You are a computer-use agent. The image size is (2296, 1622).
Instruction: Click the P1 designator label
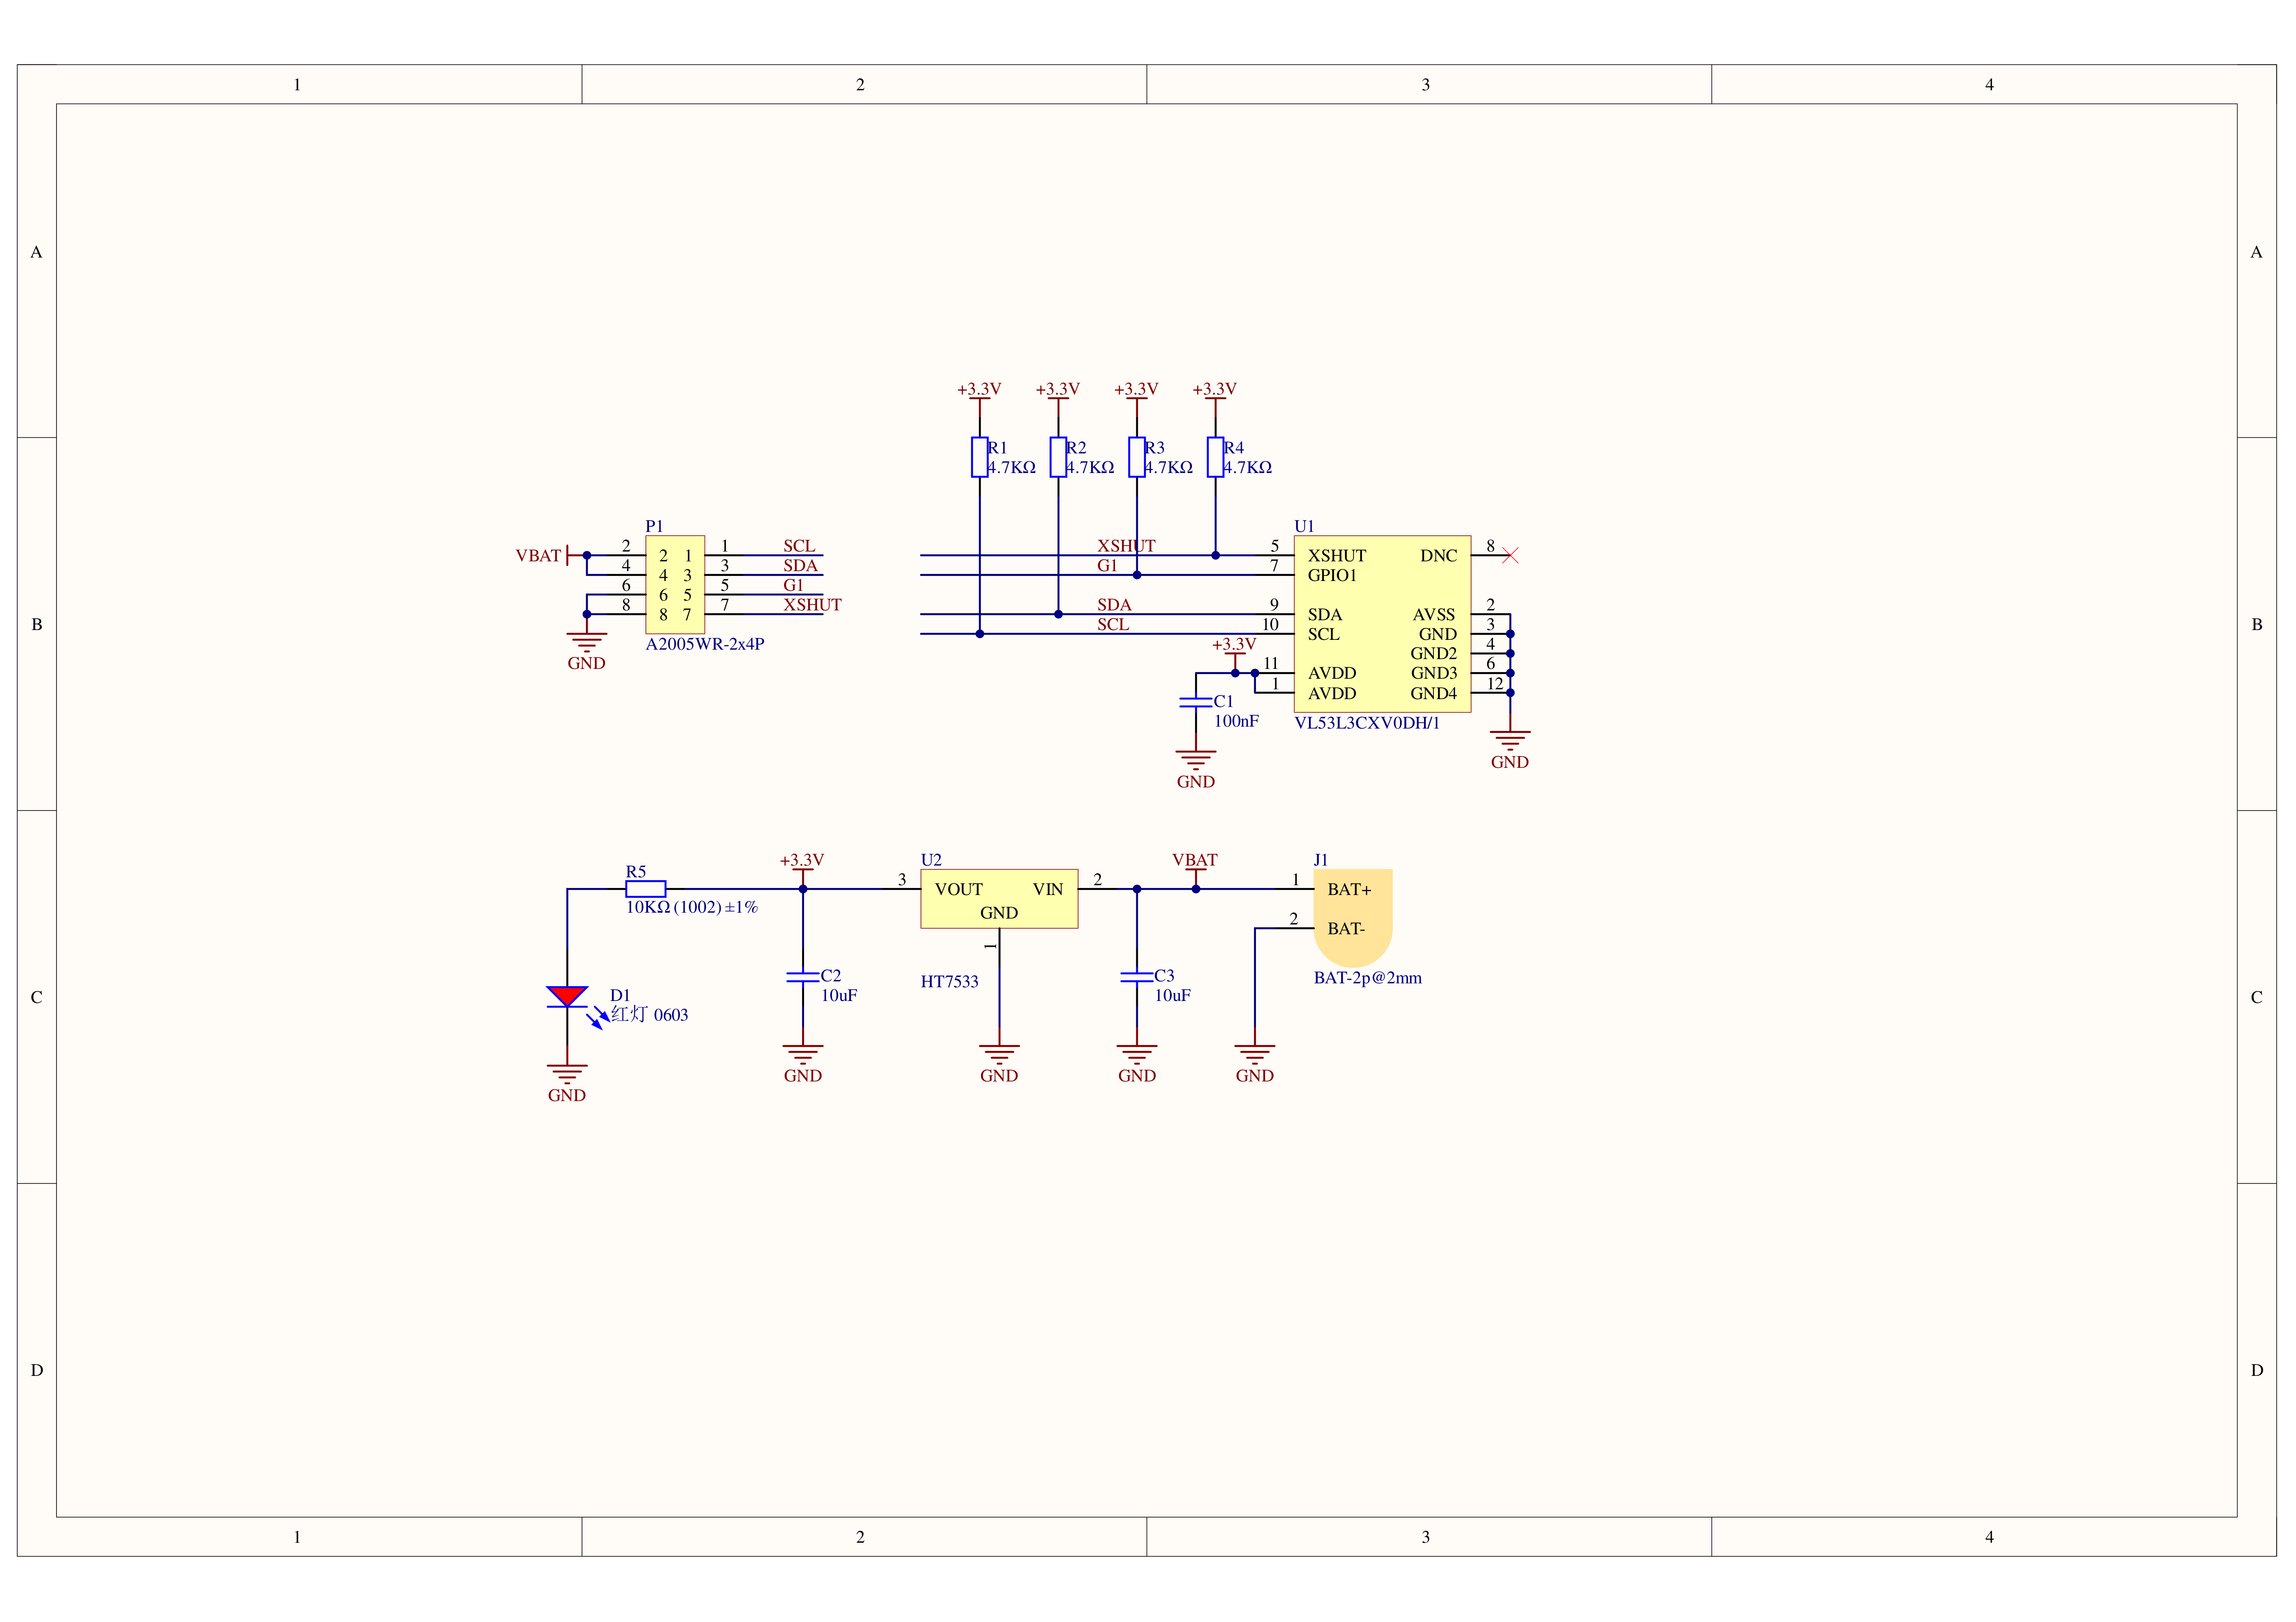654,527
